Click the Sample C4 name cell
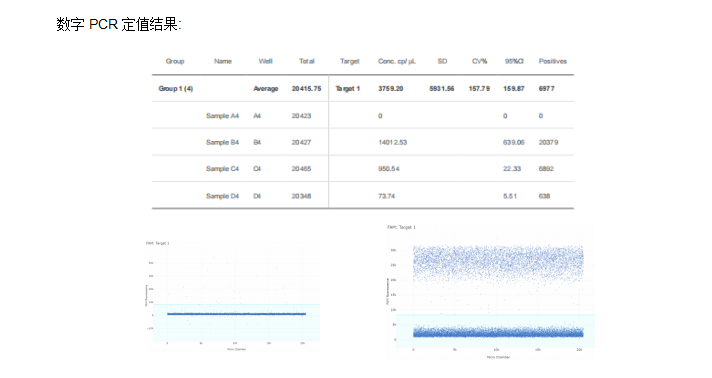712x378 pixels. (222, 169)
